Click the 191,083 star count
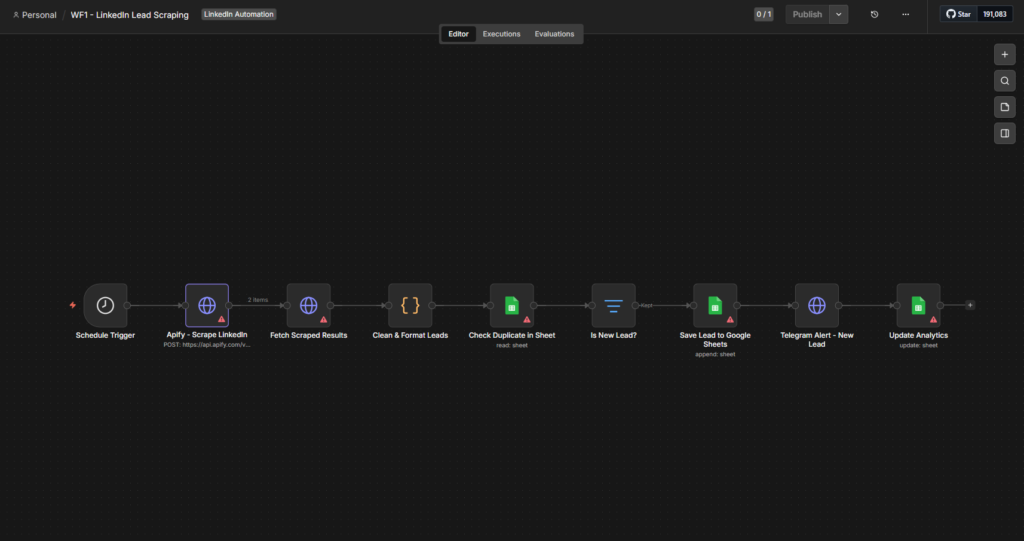This screenshot has height=541, width=1024. tap(995, 14)
